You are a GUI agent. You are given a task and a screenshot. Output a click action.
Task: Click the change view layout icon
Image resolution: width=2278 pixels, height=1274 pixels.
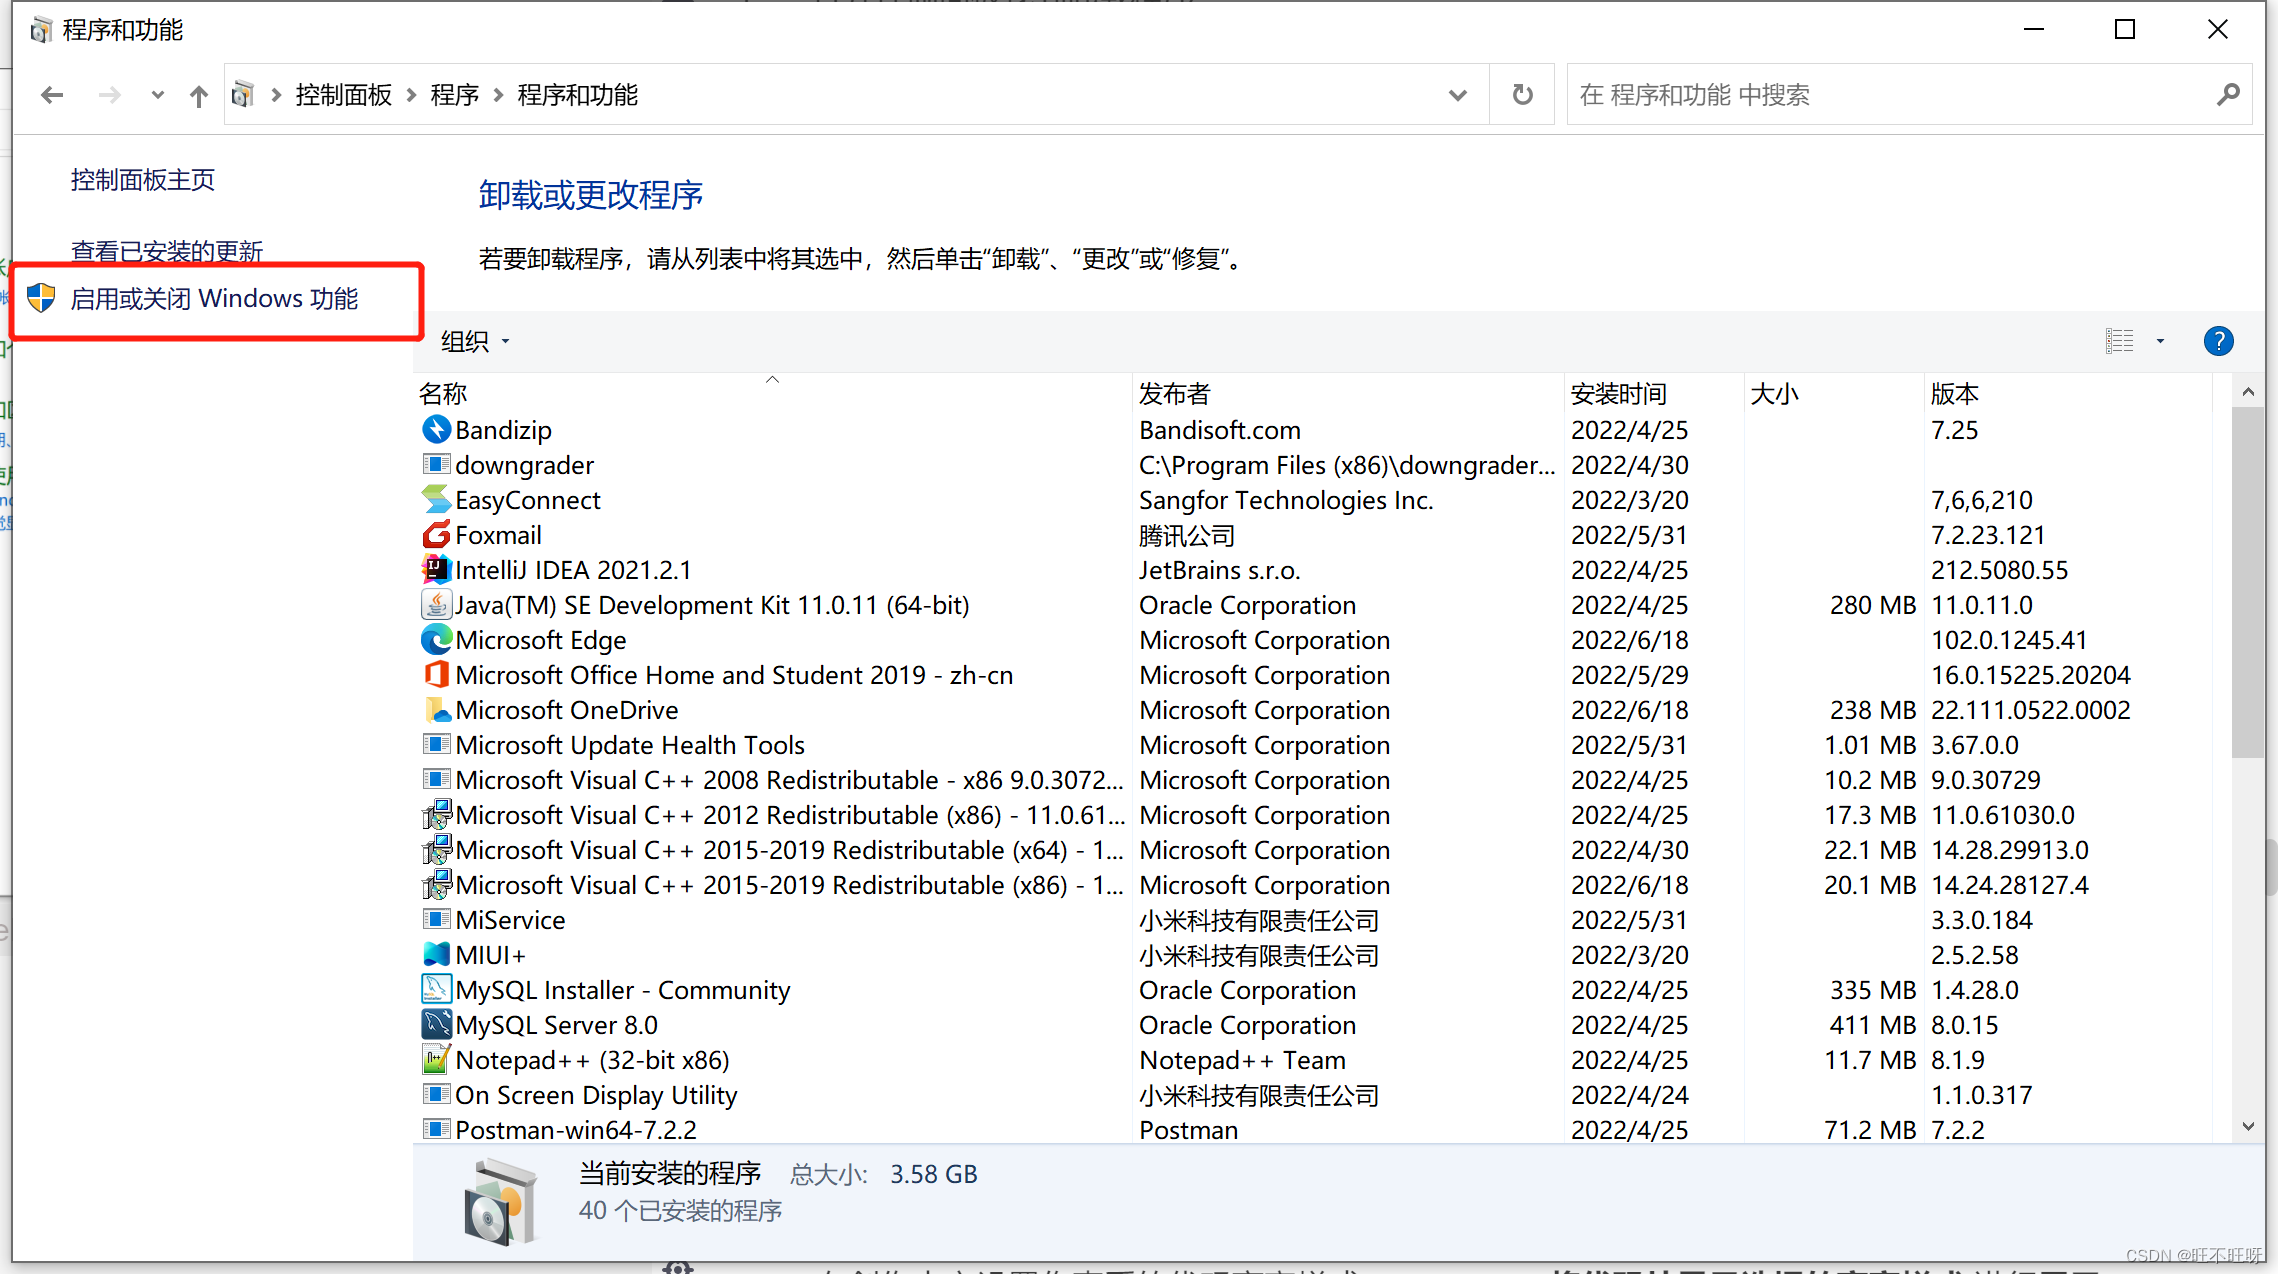[x=2119, y=341]
